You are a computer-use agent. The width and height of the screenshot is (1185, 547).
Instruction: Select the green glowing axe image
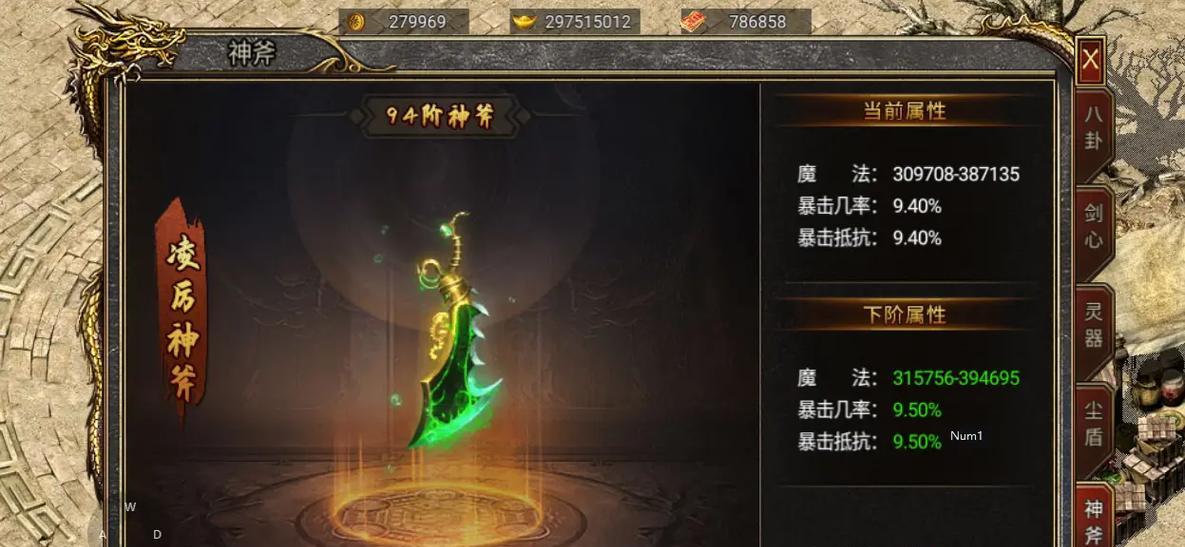pyautogui.click(x=451, y=330)
